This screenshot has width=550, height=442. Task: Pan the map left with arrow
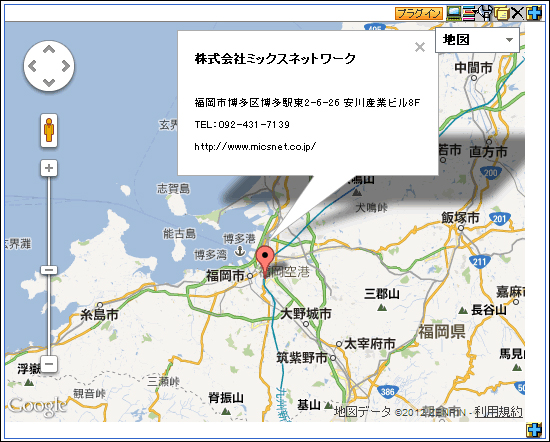click(32, 66)
